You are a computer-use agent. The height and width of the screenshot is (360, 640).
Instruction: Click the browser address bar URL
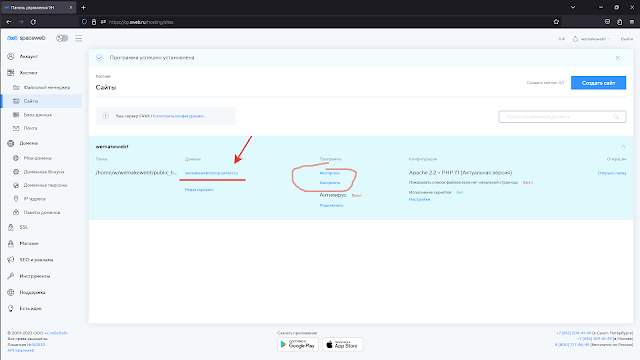[141, 22]
